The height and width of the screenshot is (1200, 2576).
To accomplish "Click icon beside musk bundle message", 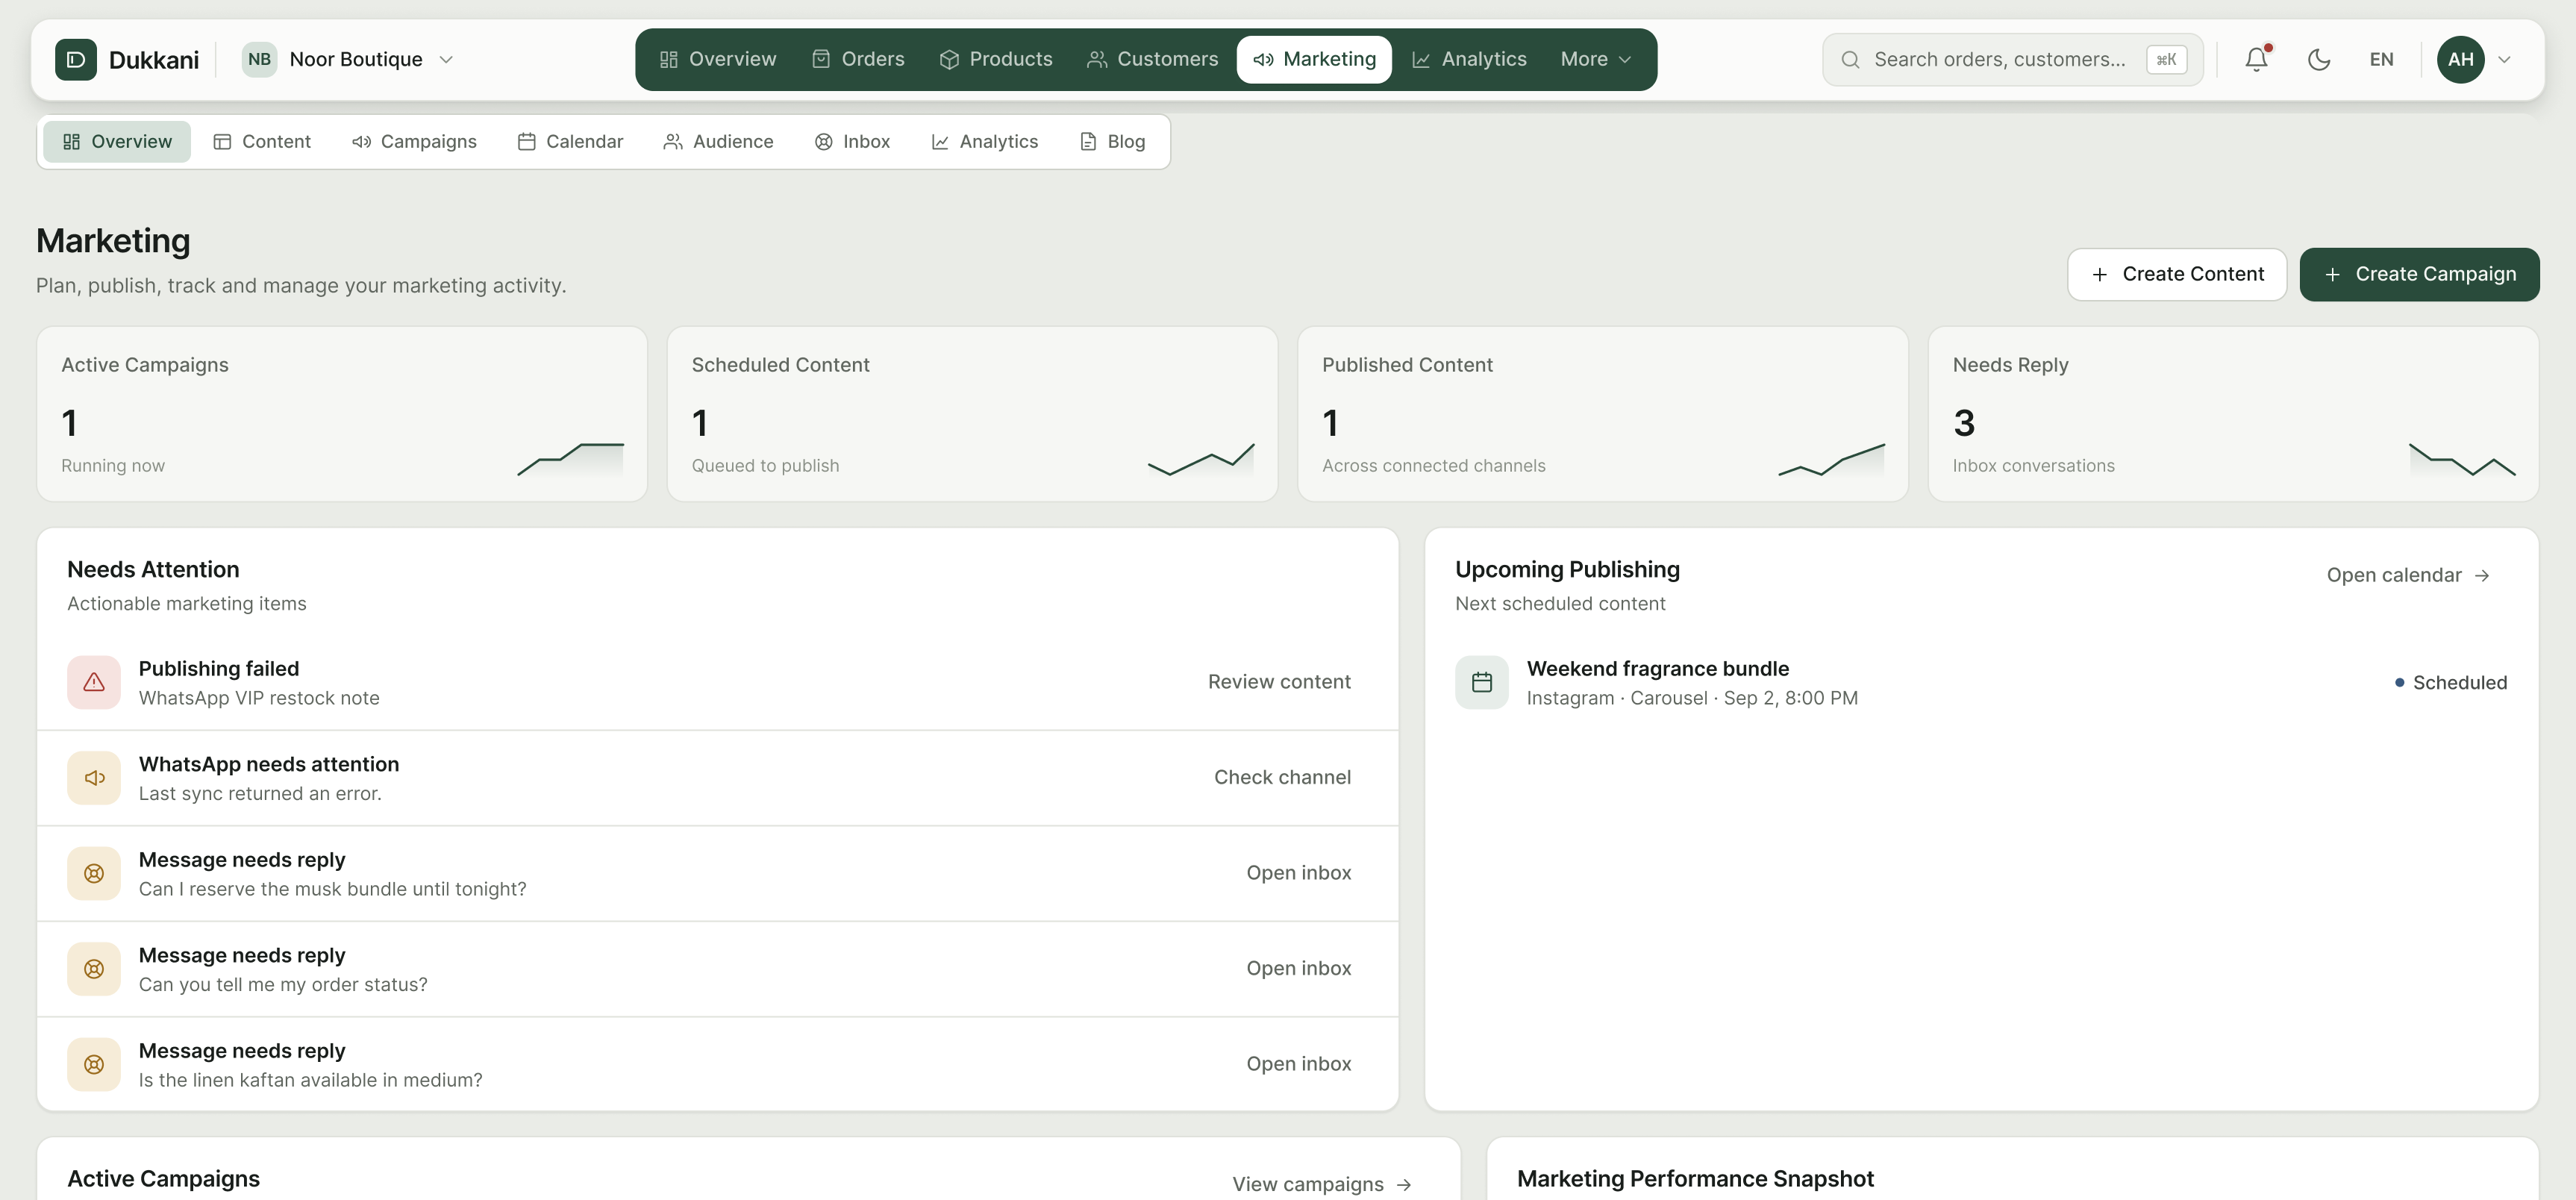I will [94, 873].
